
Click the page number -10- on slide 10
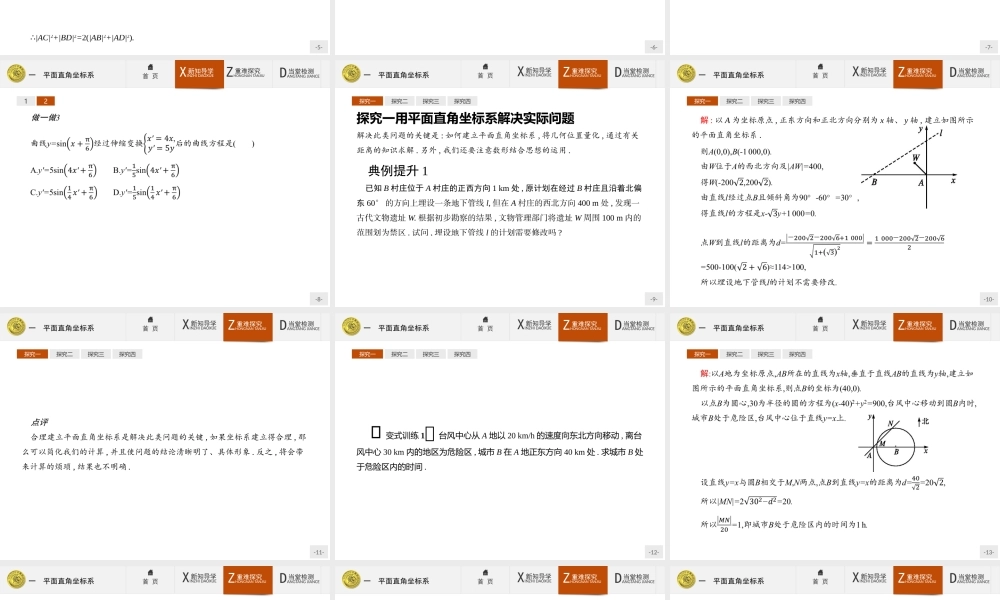[x=988, y=298]
